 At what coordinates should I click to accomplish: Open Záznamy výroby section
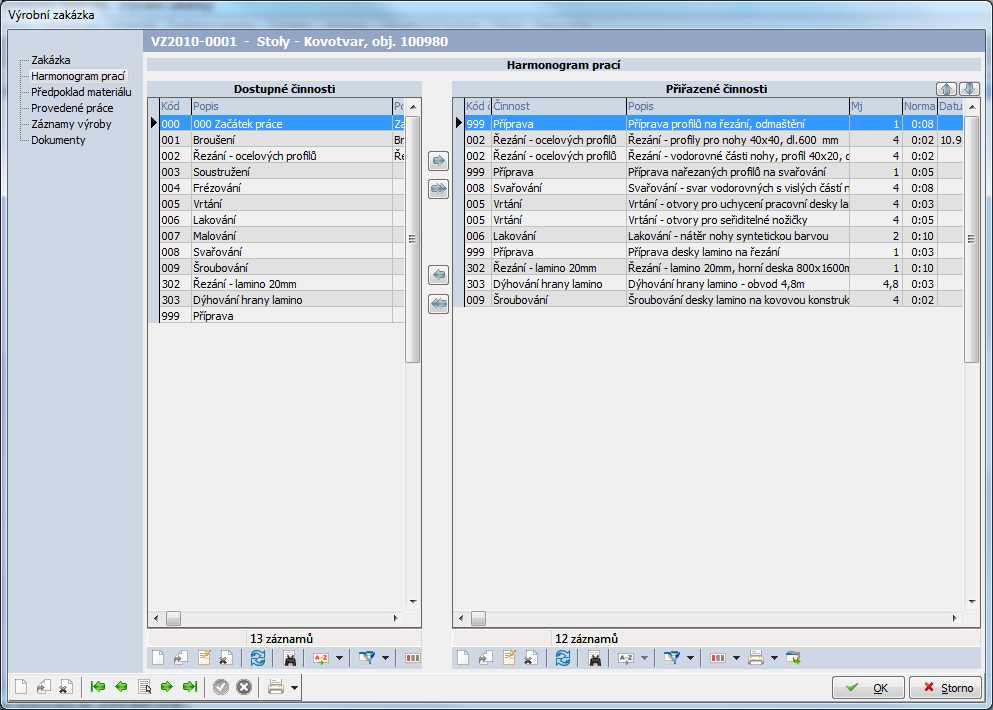tap(71, 124)
